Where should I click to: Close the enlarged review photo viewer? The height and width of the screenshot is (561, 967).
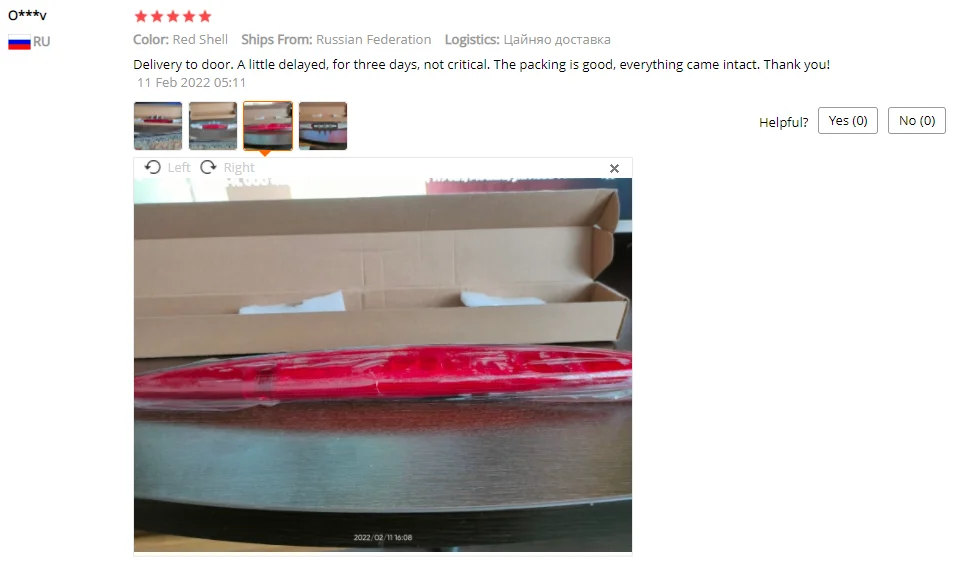614,168
